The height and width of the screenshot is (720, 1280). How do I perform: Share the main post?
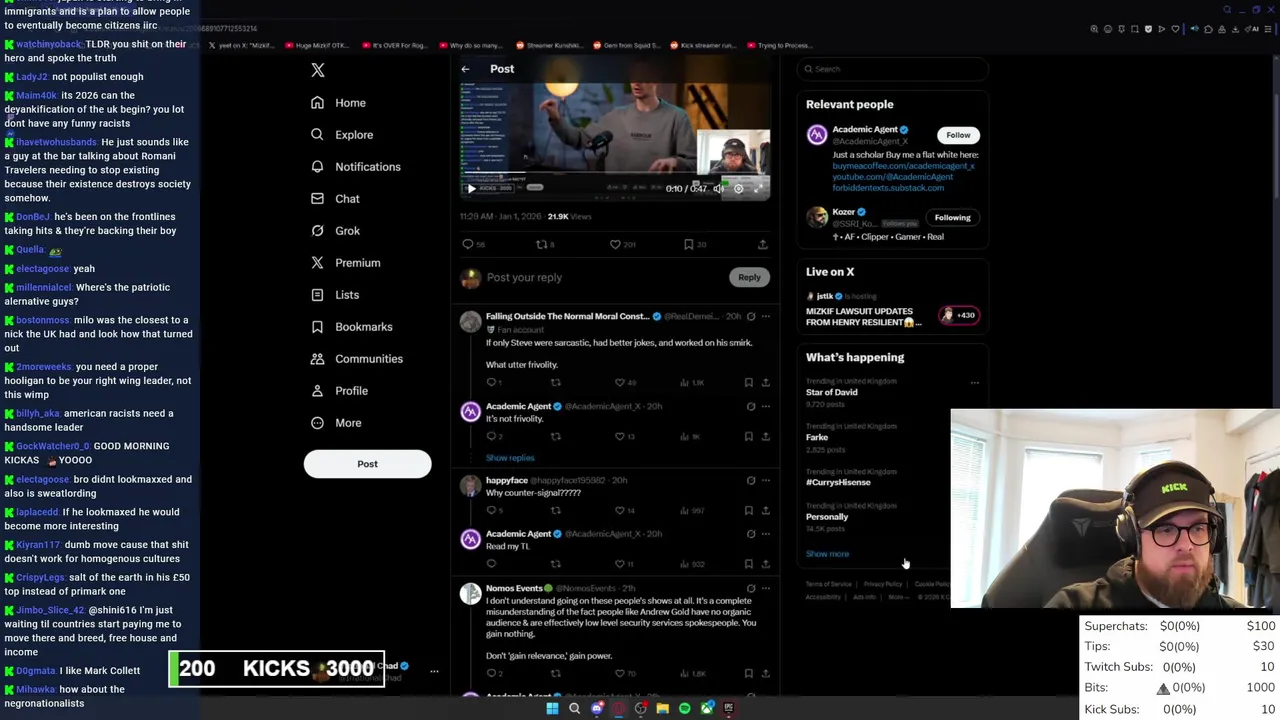[762, 244]
